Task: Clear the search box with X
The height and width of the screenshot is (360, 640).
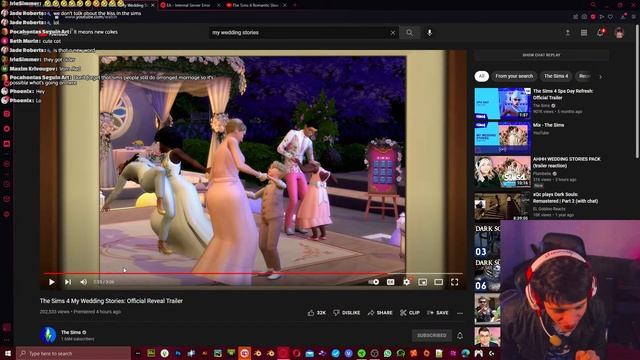Action: click(393, 33)
